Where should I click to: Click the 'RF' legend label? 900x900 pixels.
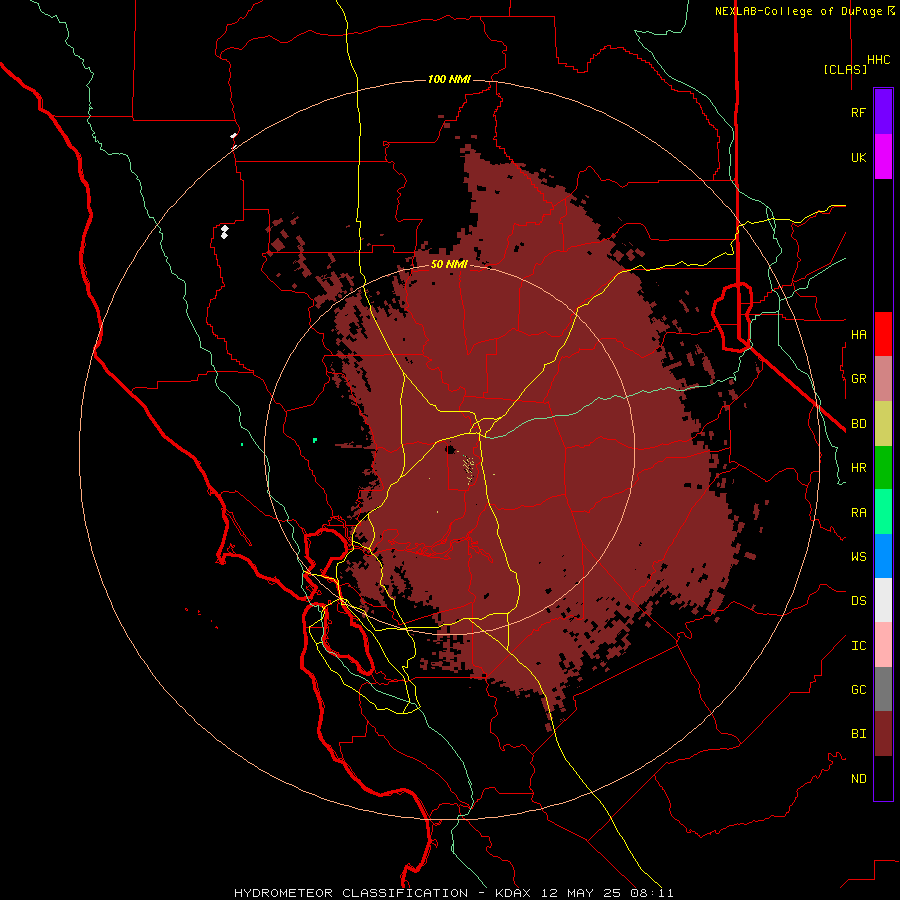tap(858, 113)
